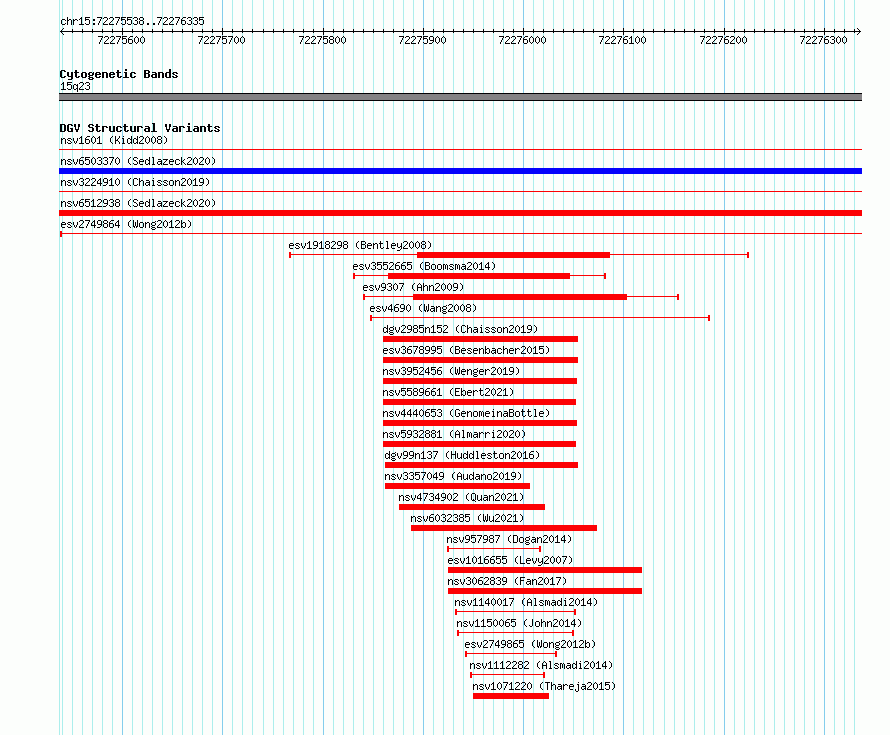Open nsv4734902 (Quan2021) label
This screenshot has width=890, height=735.
[x=461, y=497]
